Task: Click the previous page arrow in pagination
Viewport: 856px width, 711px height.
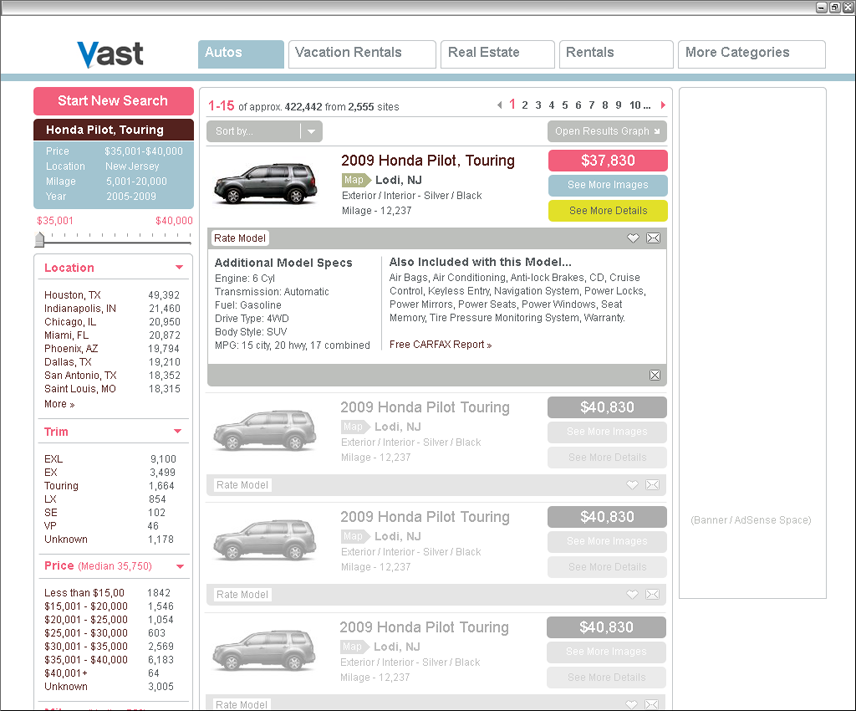Action: 500,105
